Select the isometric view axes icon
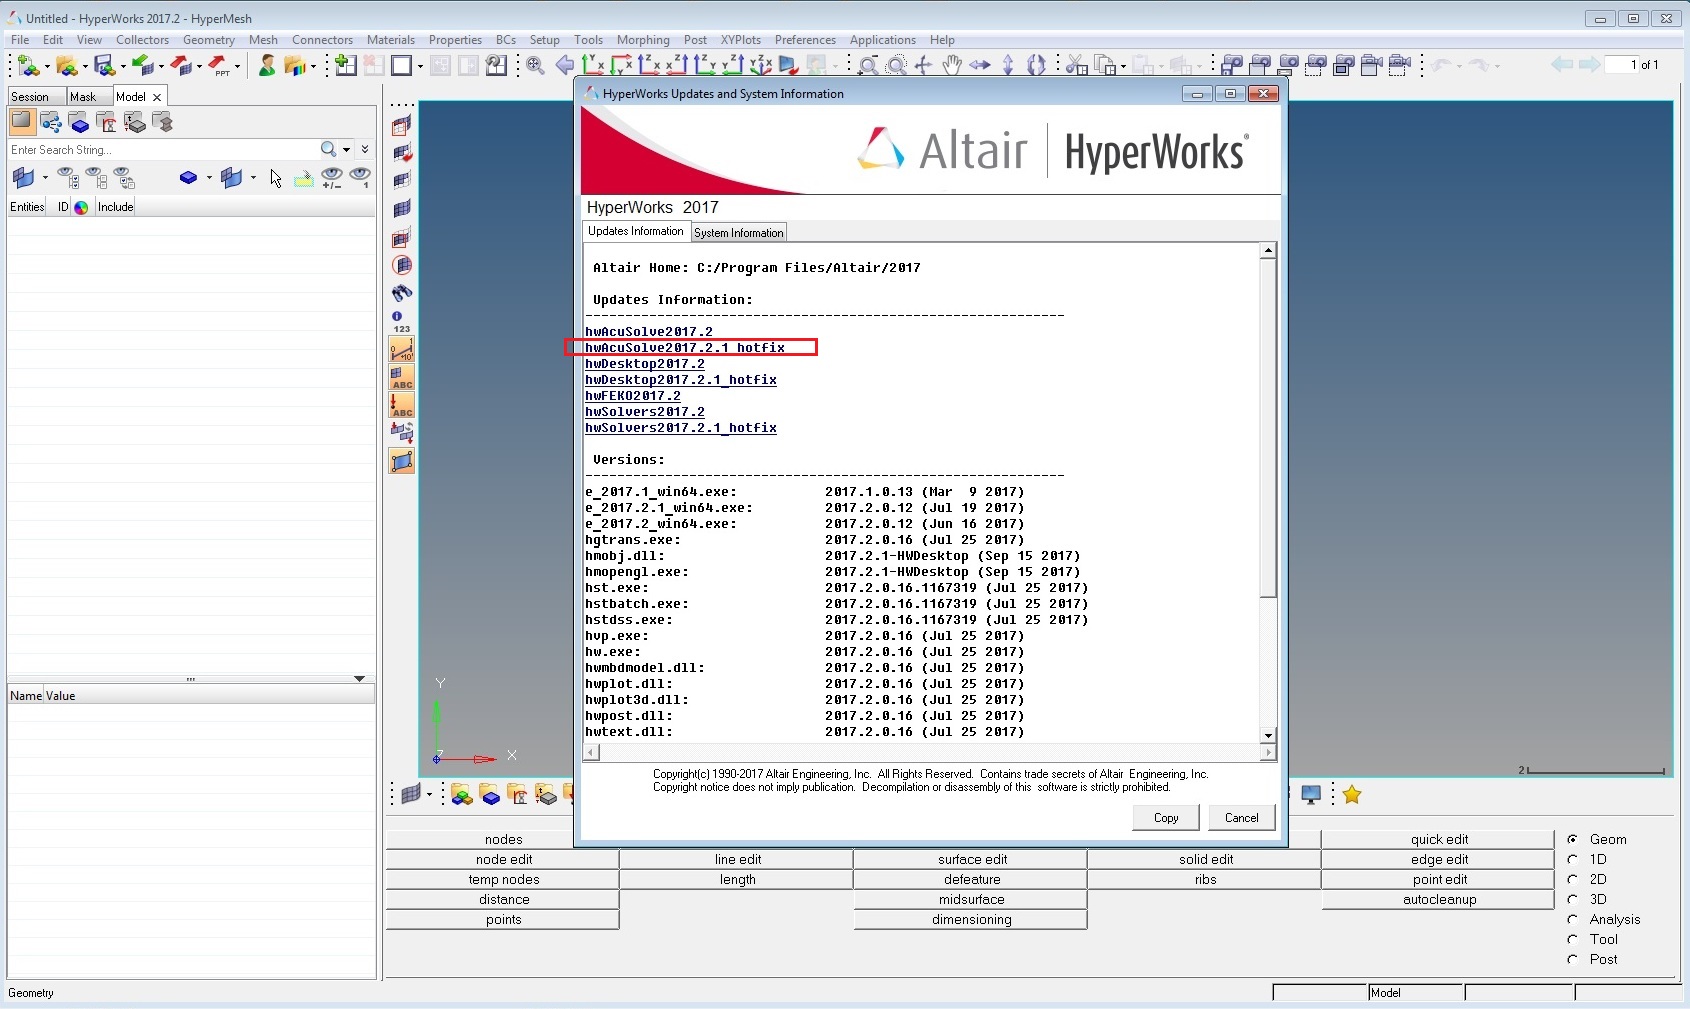Image resolution: width=1690 pixels, height=1009 pixels. [x=761, y=66]
